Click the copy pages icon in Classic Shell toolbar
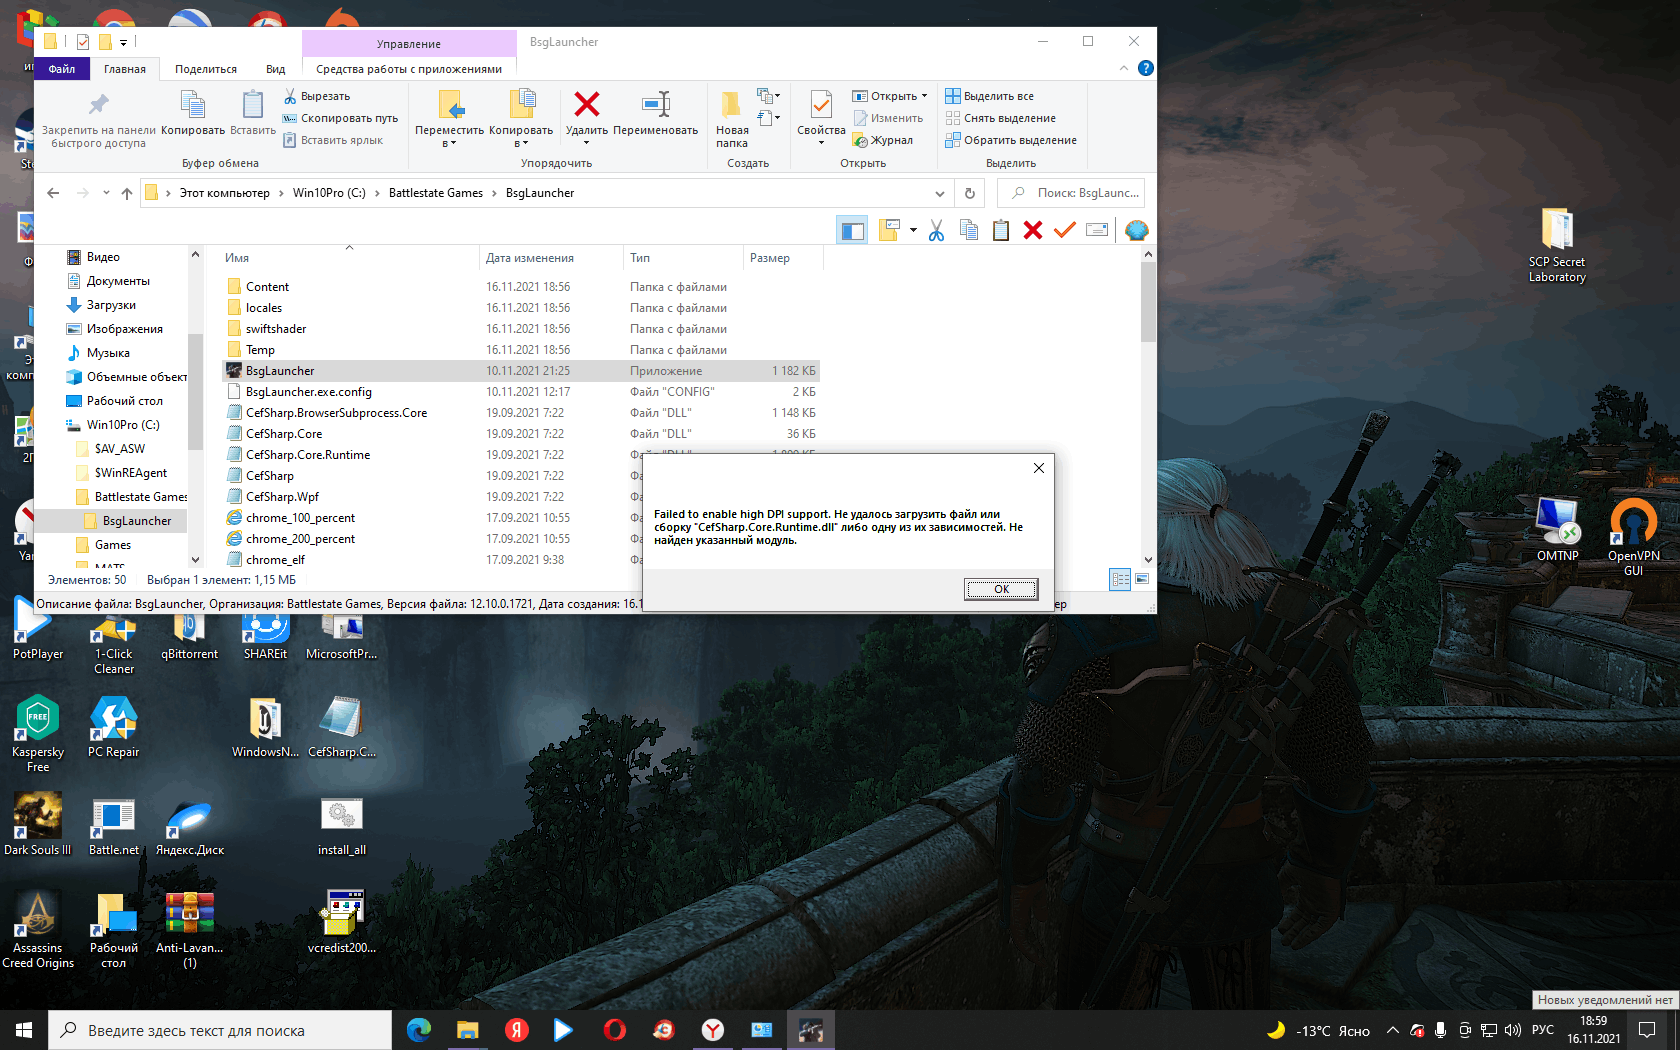The image size is (1680, 1050). [x=968, y=231]
